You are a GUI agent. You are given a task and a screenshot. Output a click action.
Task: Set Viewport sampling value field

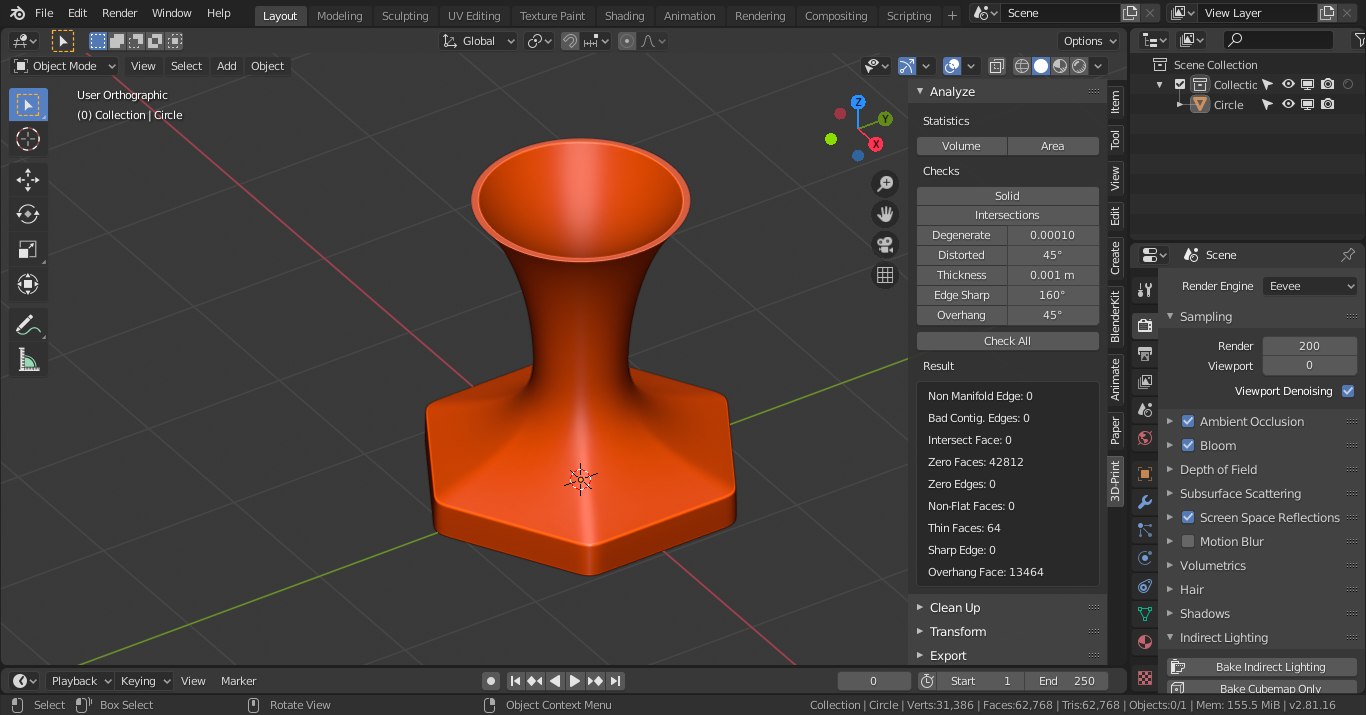[x=1310, y=366]
